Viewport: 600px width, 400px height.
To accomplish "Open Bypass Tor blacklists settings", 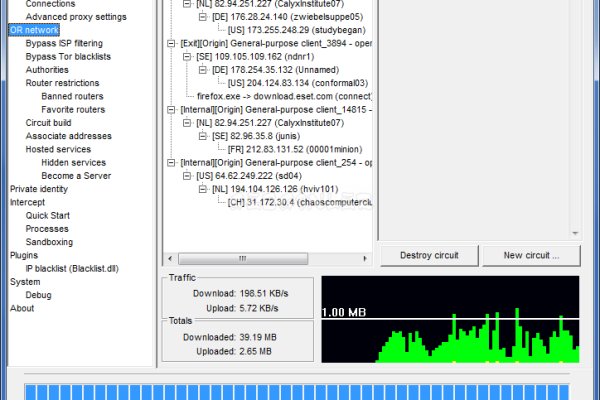I will [x=69, y=57].
